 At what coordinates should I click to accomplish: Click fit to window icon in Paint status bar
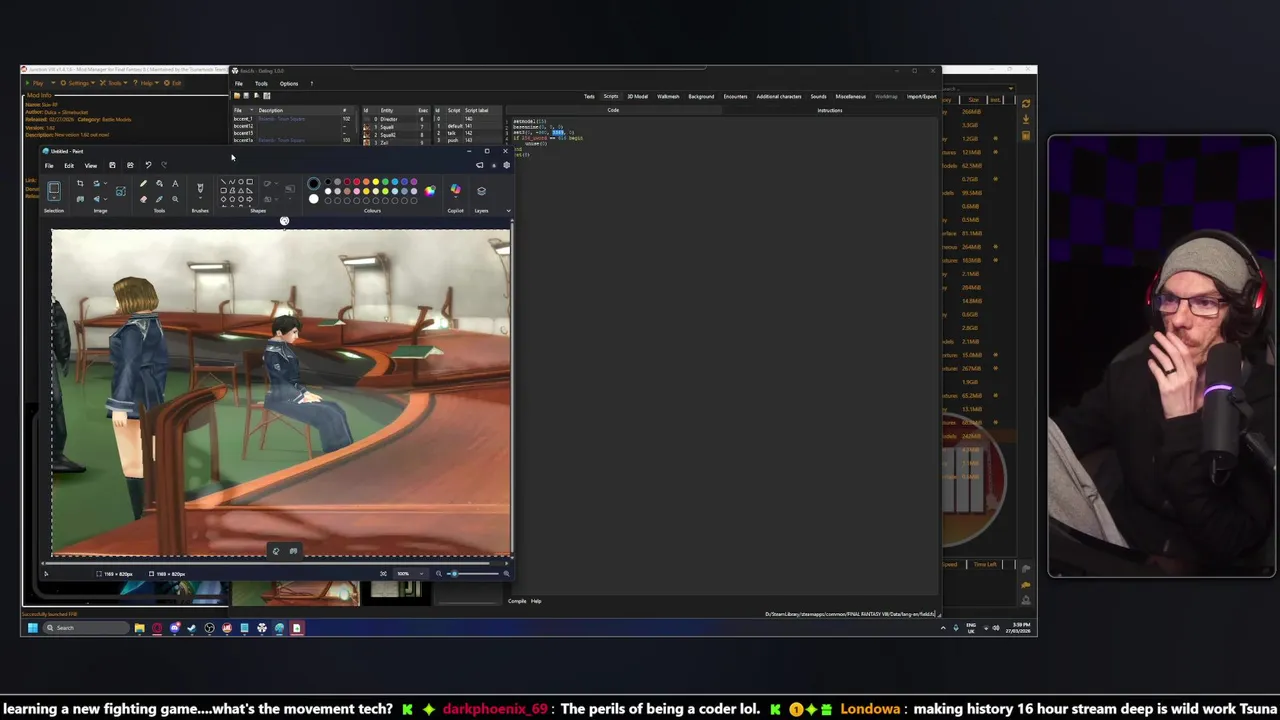[383, 574]
